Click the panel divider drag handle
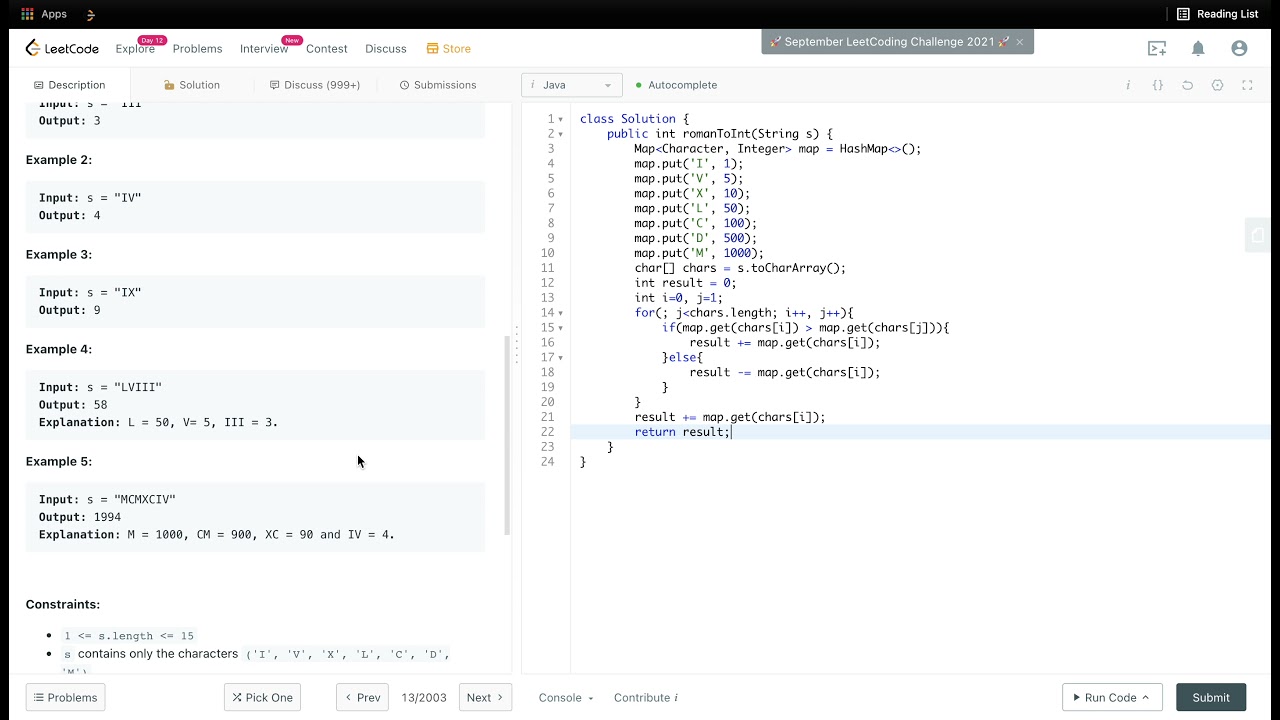 coord(516,344)
